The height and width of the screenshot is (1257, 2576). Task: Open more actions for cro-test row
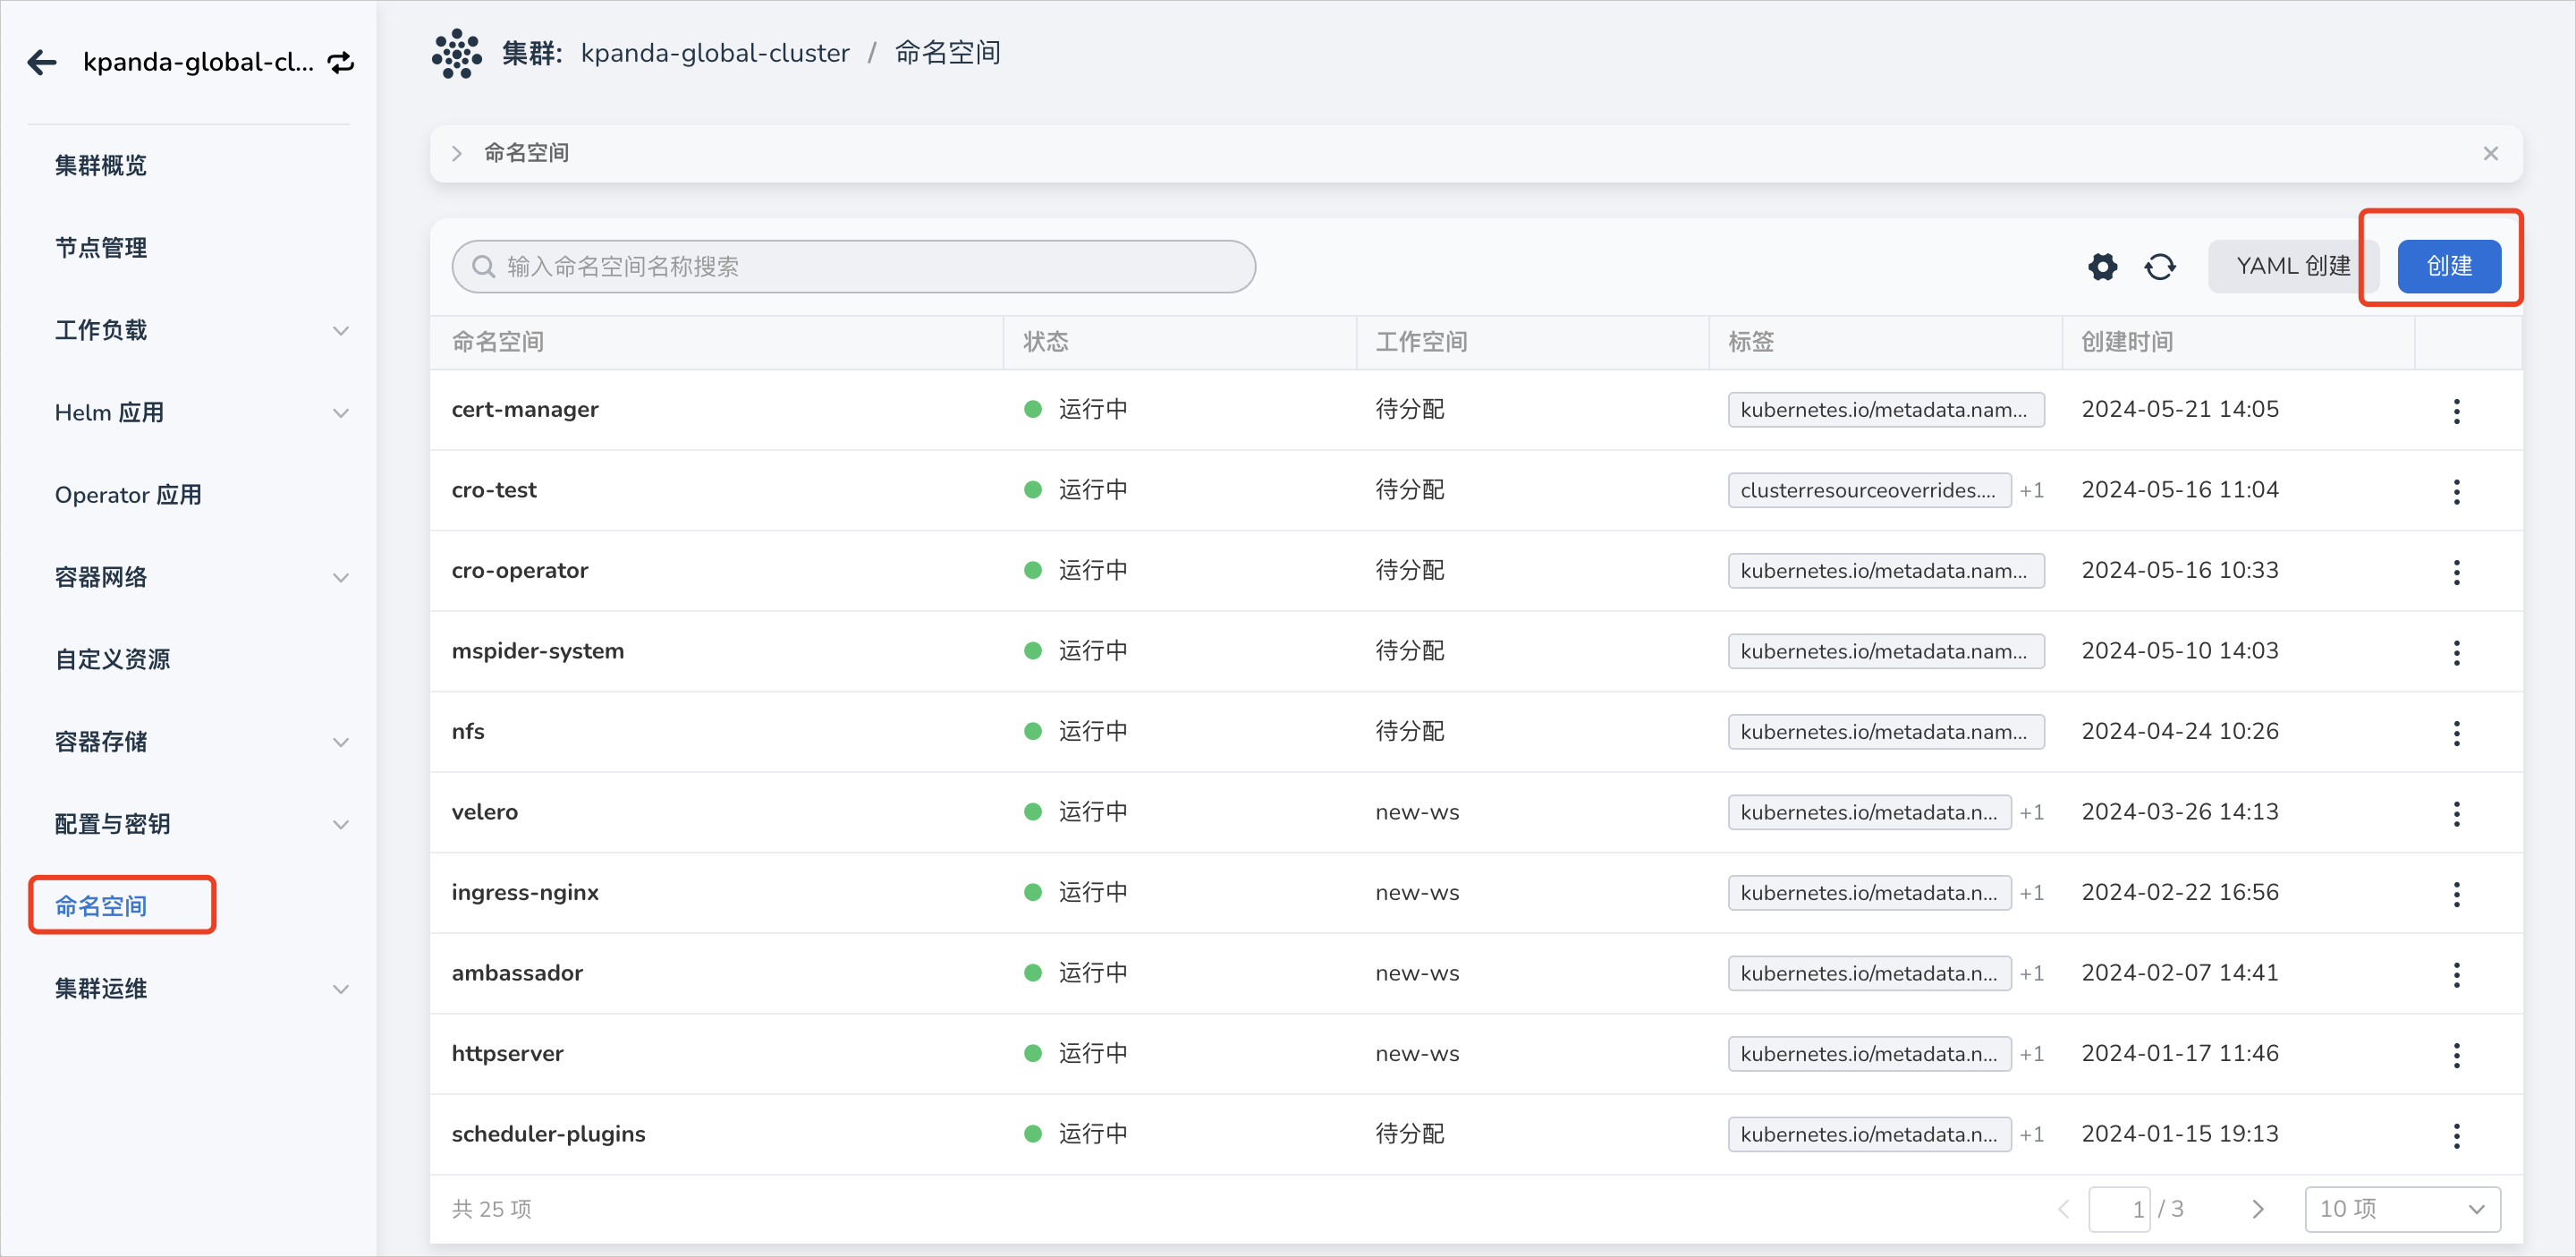2456,491
